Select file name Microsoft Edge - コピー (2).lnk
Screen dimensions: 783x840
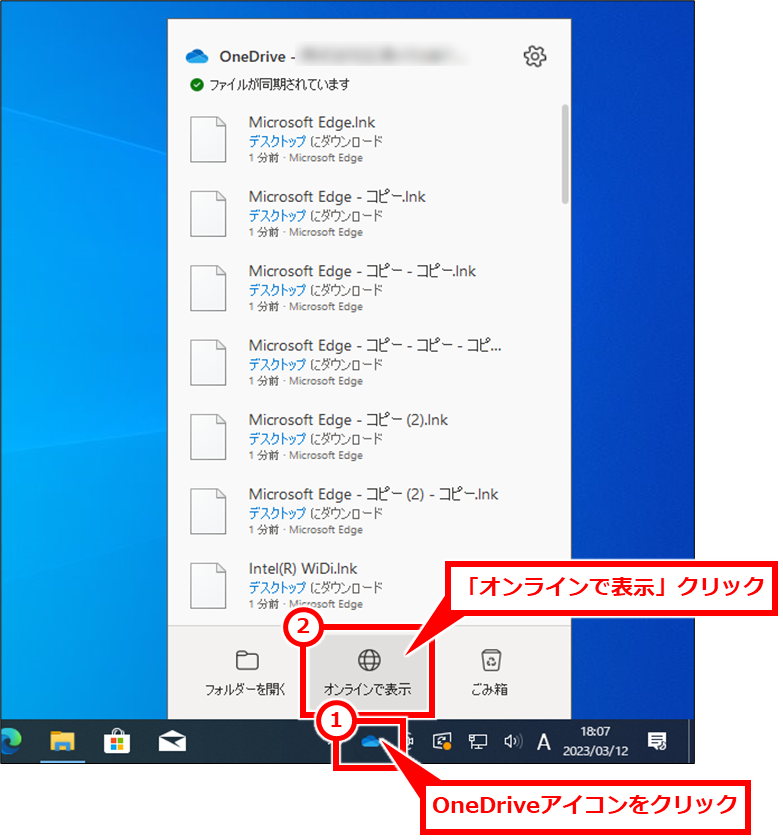point(348,421)
